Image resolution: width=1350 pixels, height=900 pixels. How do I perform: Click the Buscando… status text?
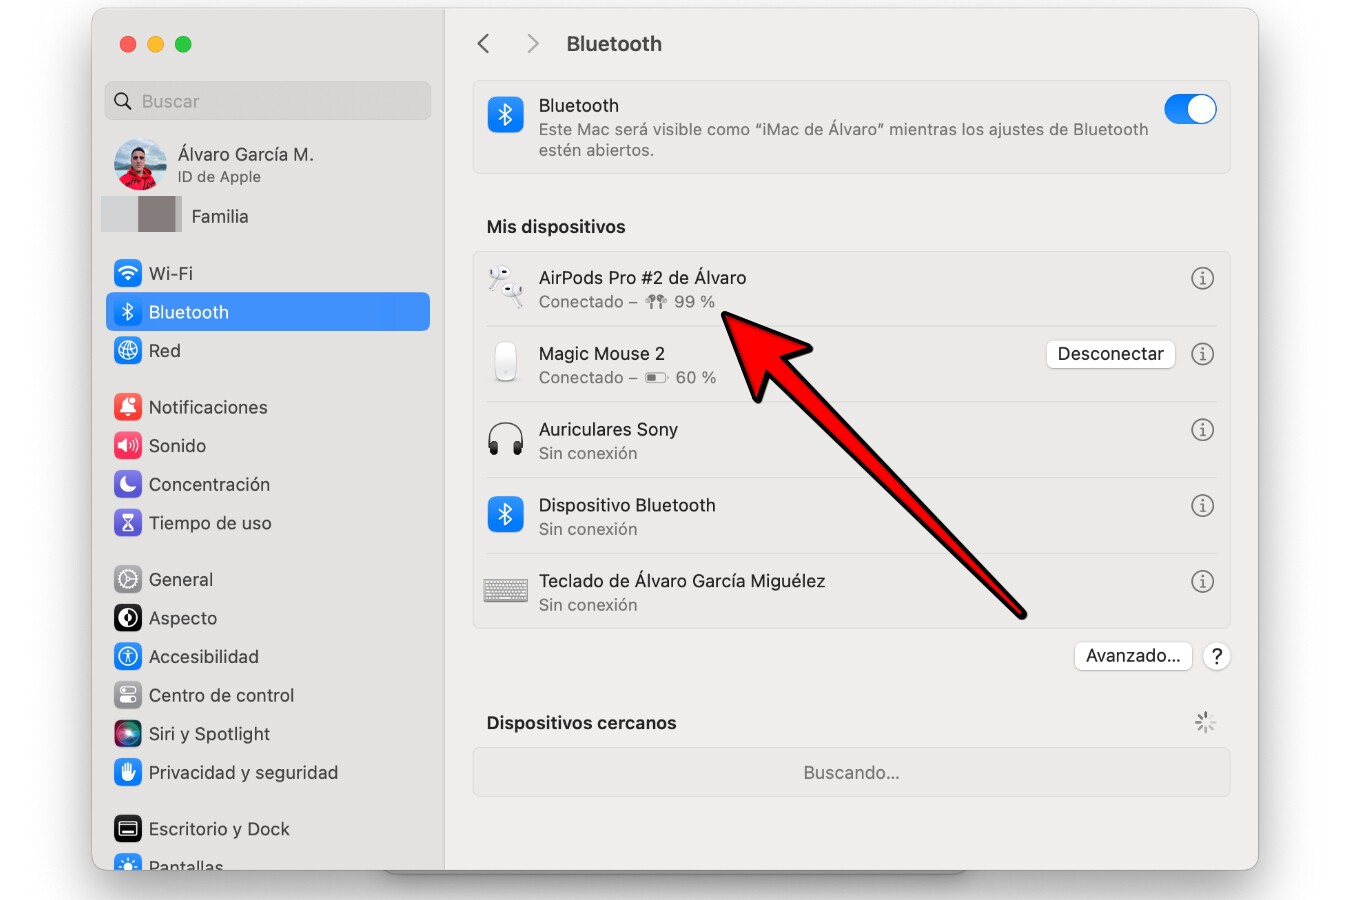[852, 773]
